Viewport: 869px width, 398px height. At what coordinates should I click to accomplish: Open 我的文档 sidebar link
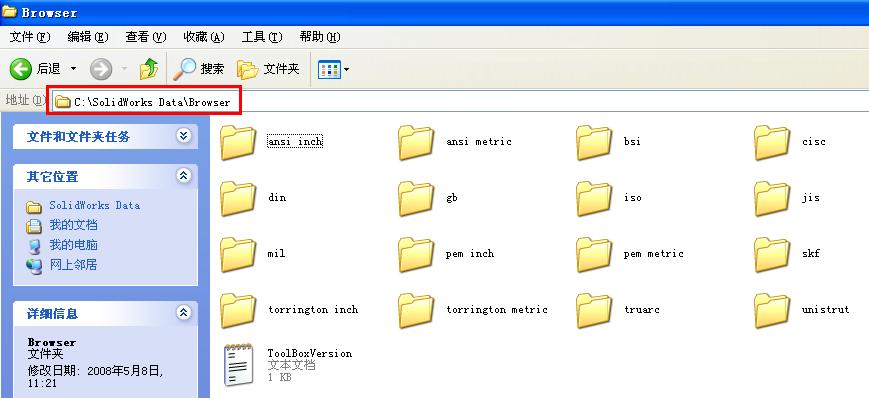(x=73, y=225)
